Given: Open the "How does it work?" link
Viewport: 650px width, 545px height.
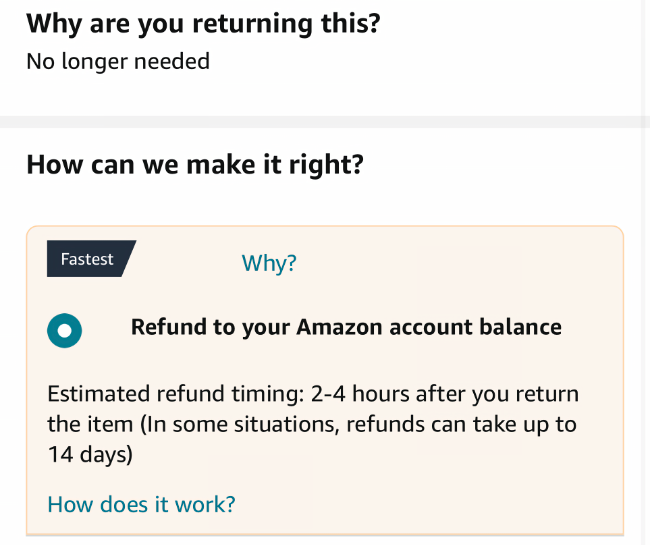Looking at the screenshot, I should pyautogui.click(x=141, y=503).
